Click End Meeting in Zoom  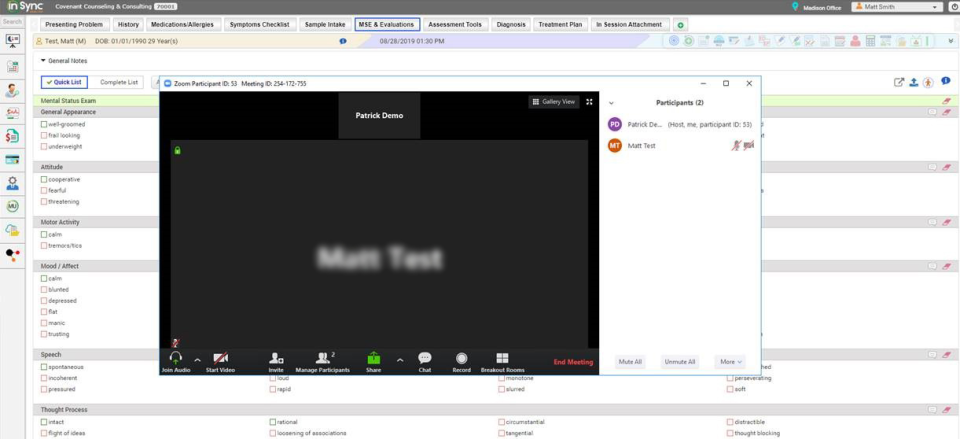[x=573, y=362]
